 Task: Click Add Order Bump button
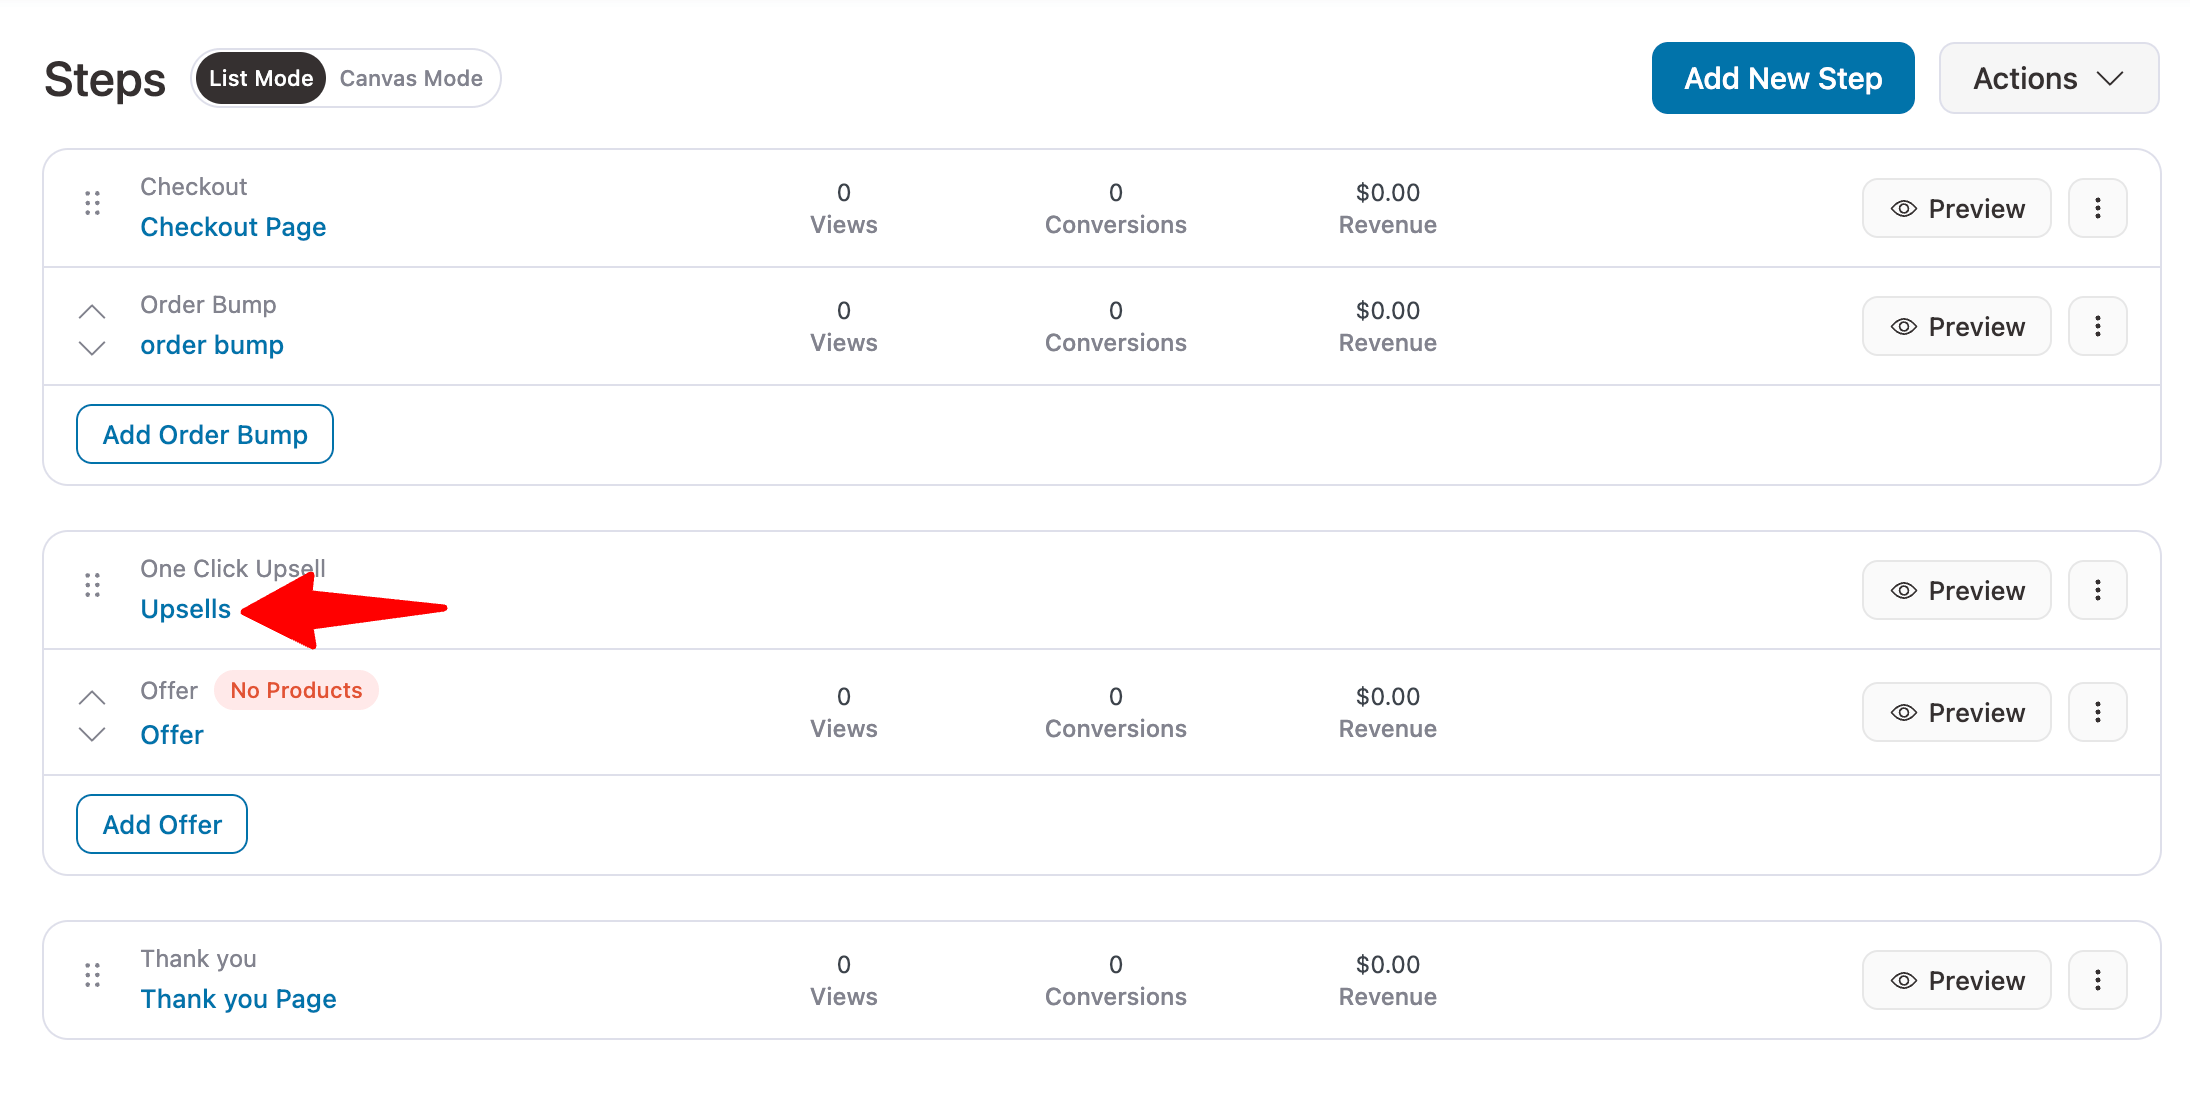[x=205, y=434]
